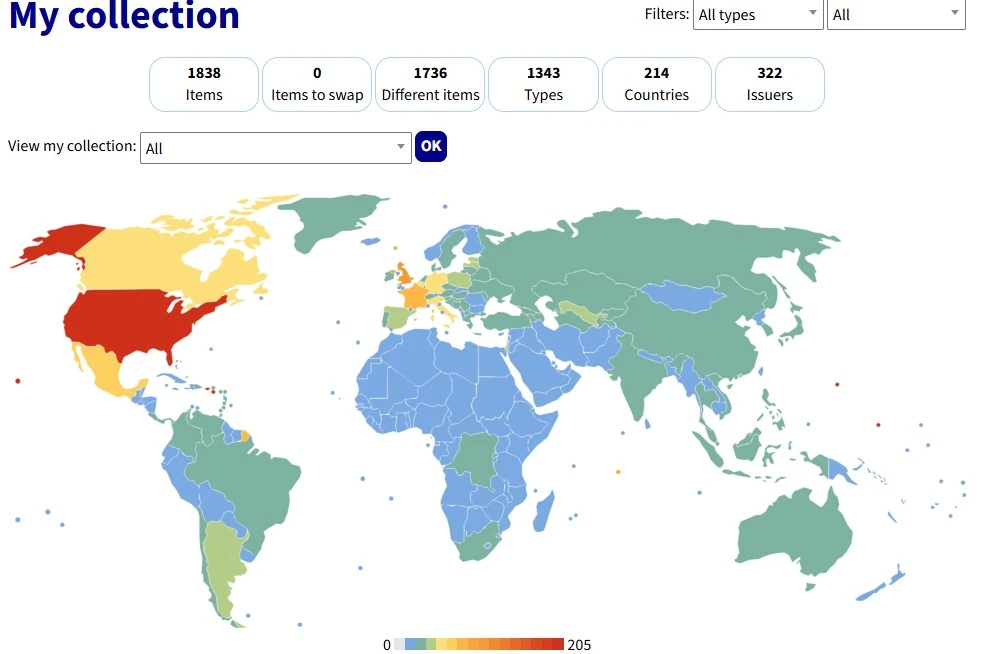Viewport: 1004px width, 654px height.
Task: Open the 322 Issuers card
Action: (770, 84)
